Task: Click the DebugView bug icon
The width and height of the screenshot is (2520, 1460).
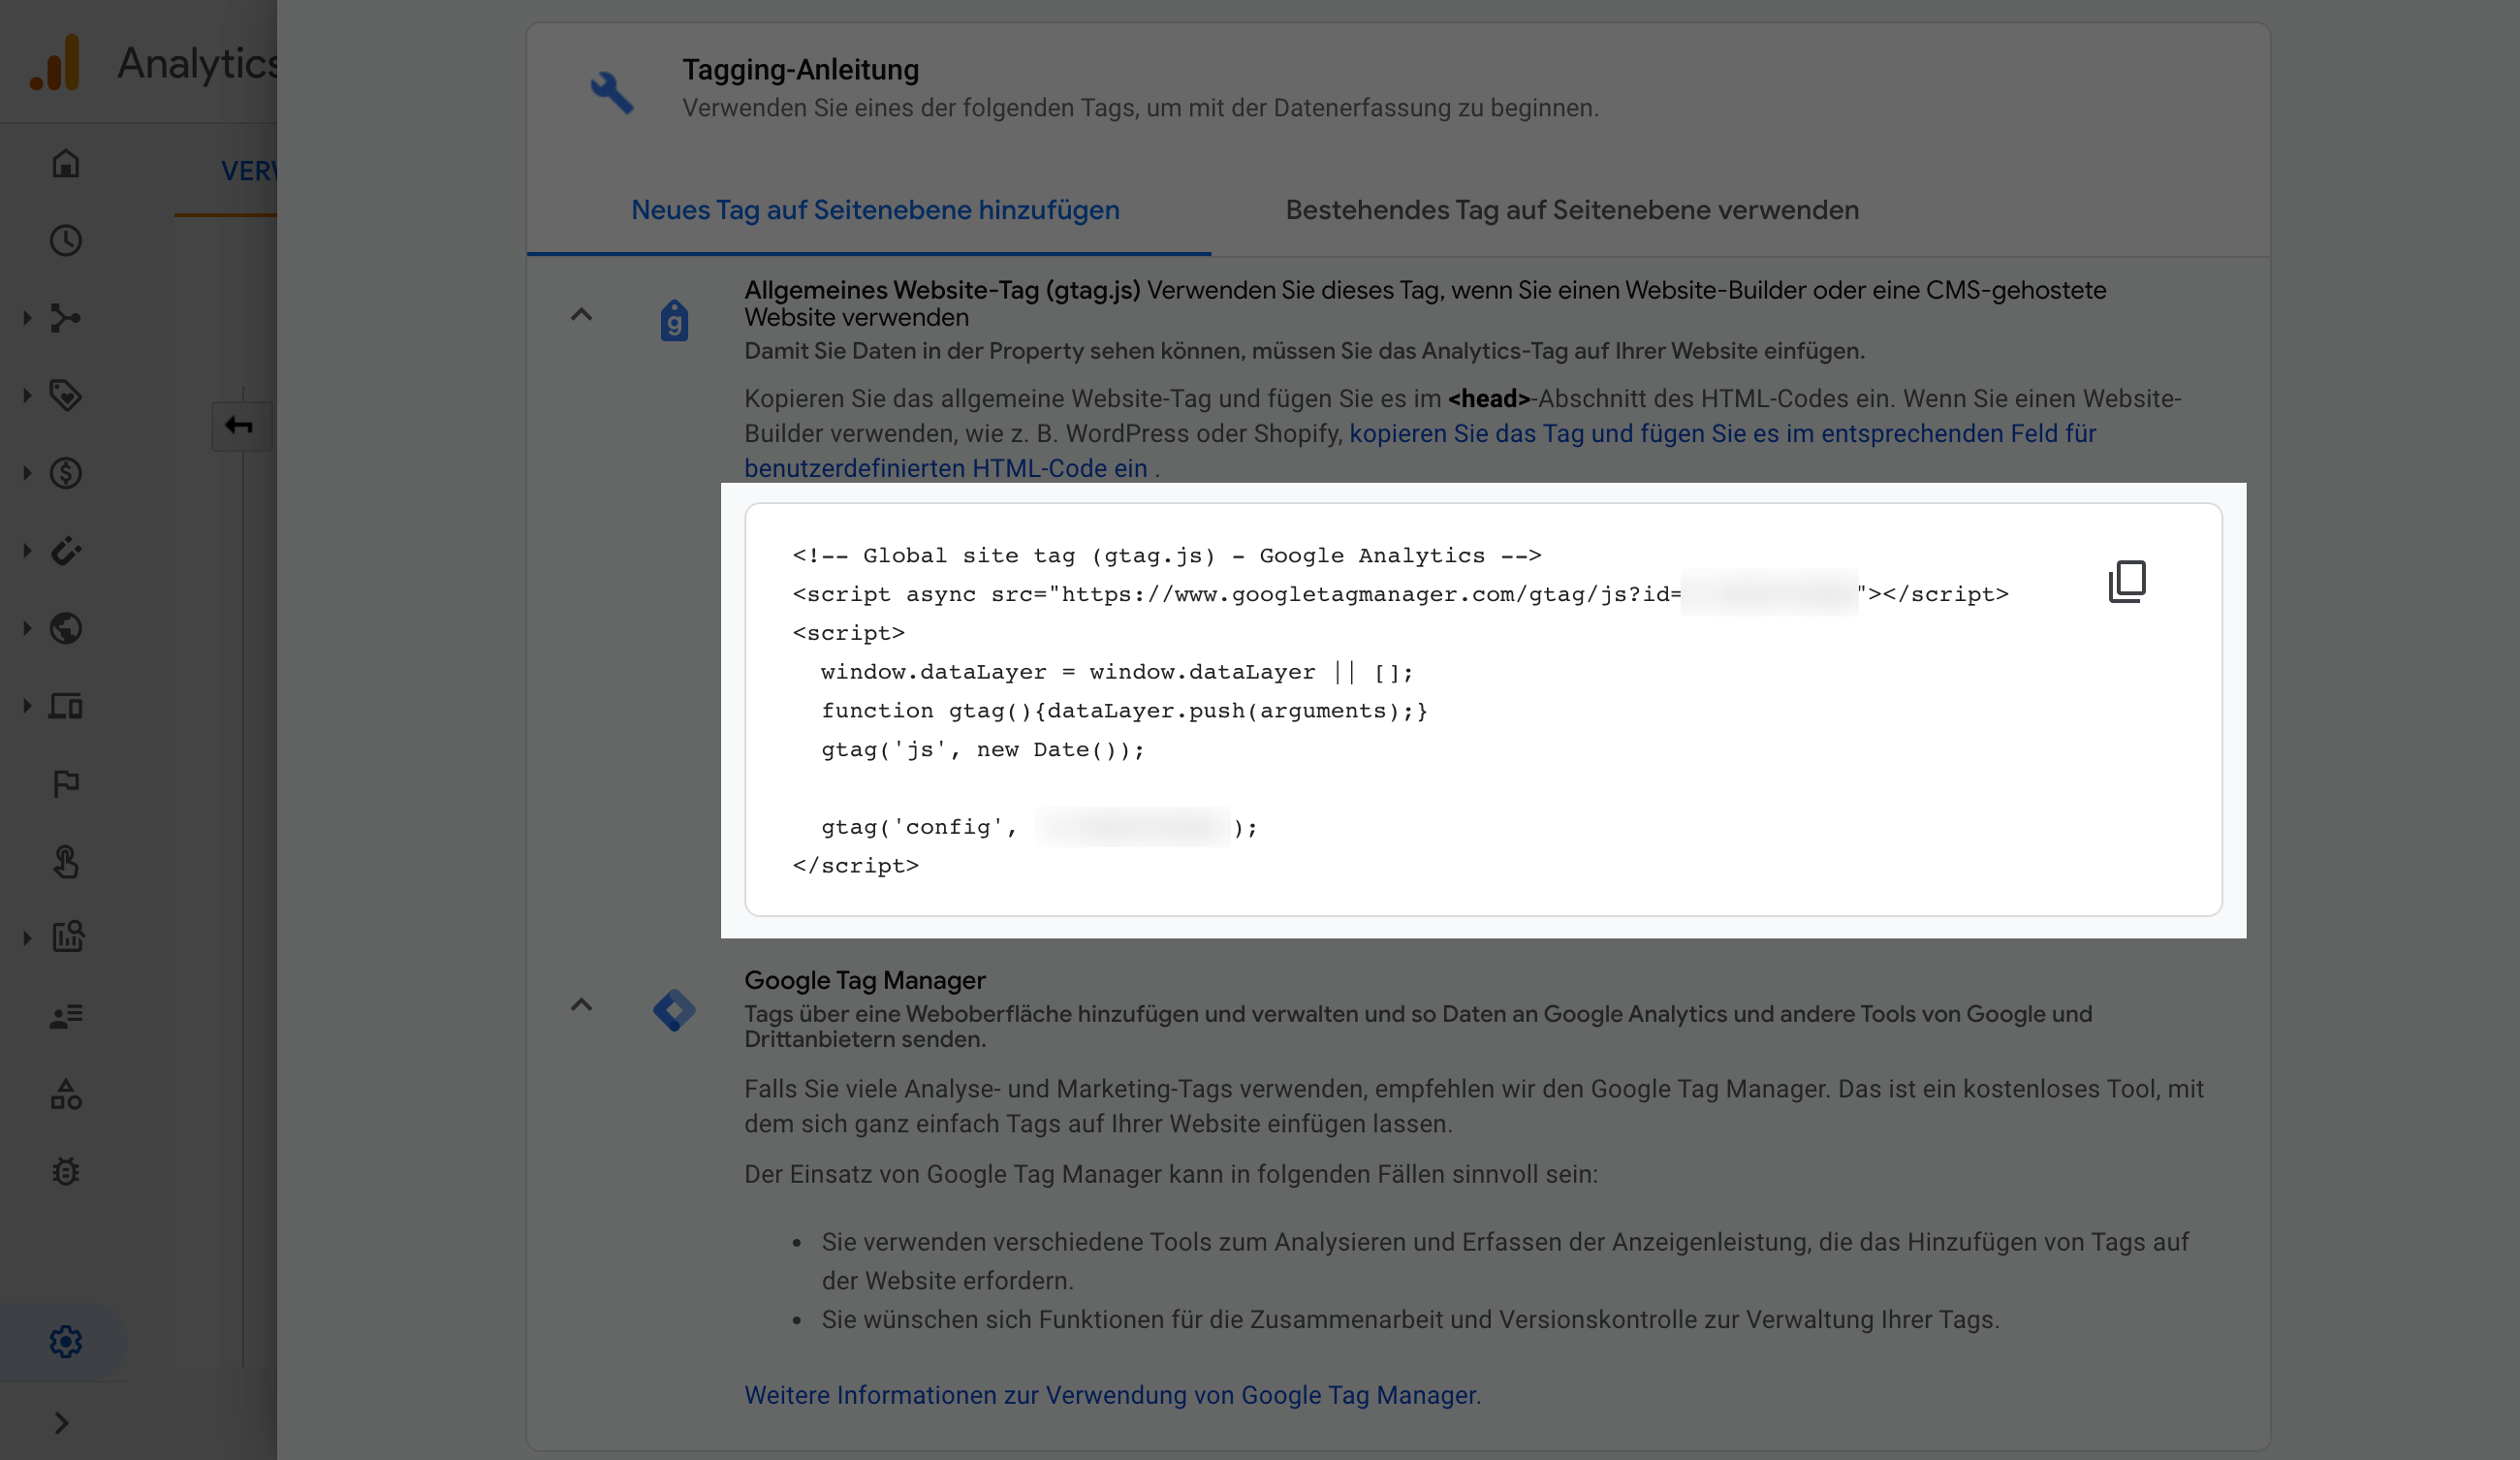Action: (66, 1171)
